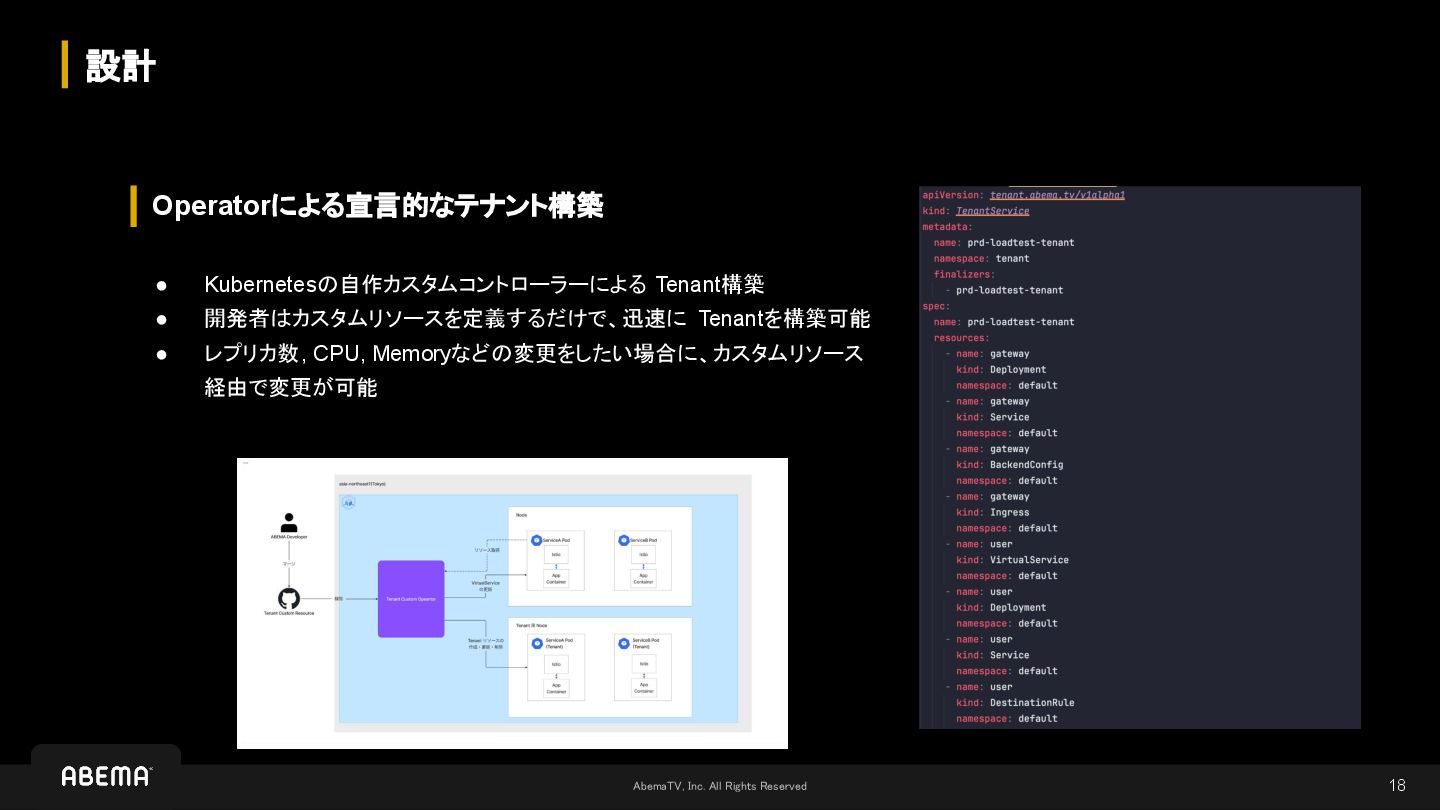Click the page number 18
This screenshot has height=810, width=1440.
pyautogui.click(x=1397, y=786)
